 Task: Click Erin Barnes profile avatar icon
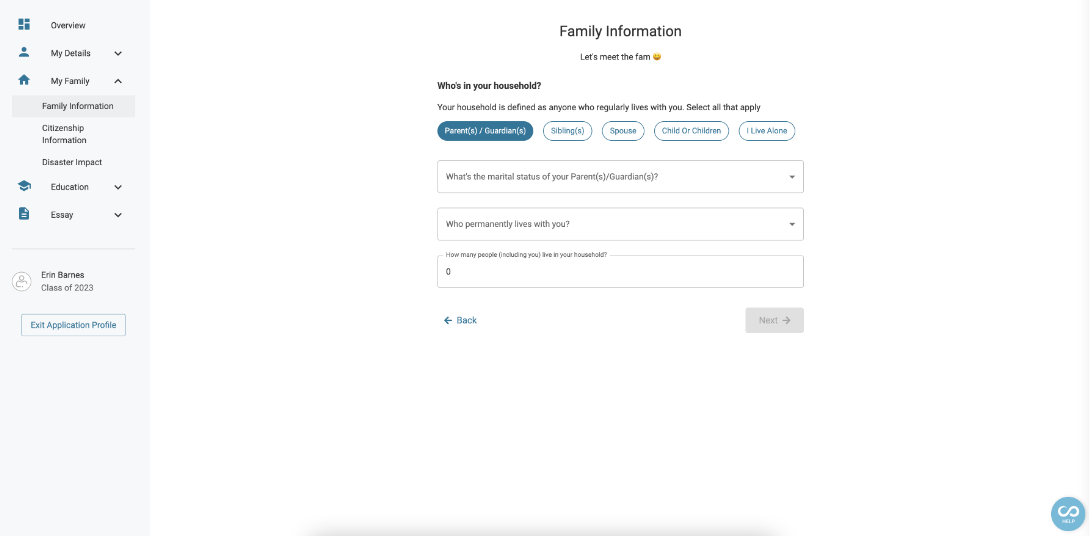pyautogui.click(x=22, y=282)
